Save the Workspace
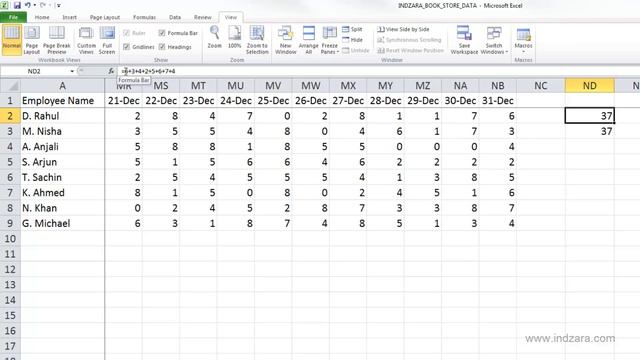The width and height of the screenshot is (640, 360). click(464, 40)
